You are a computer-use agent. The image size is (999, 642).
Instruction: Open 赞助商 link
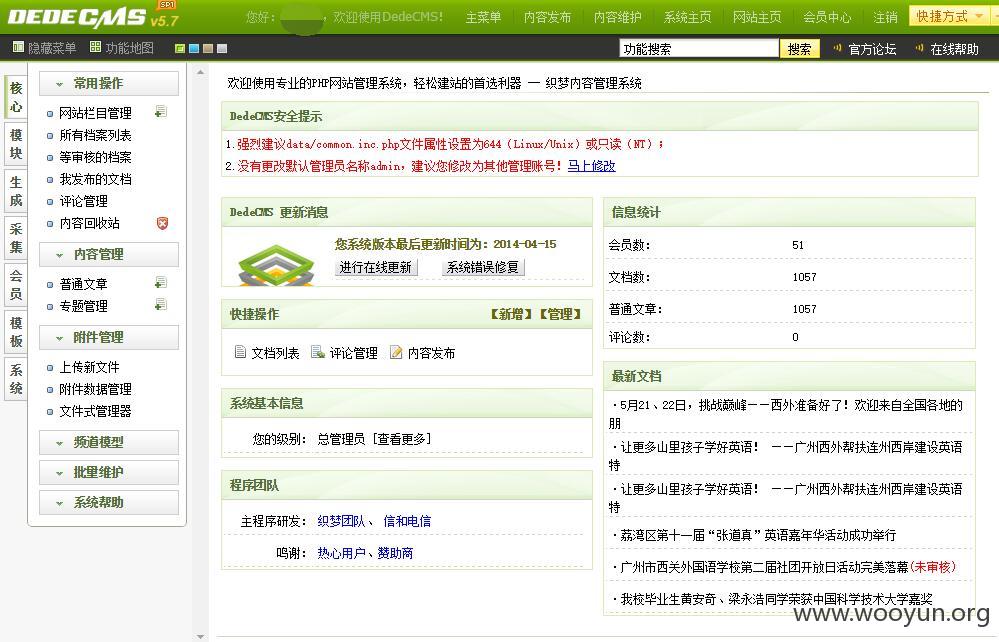(396, 553)
